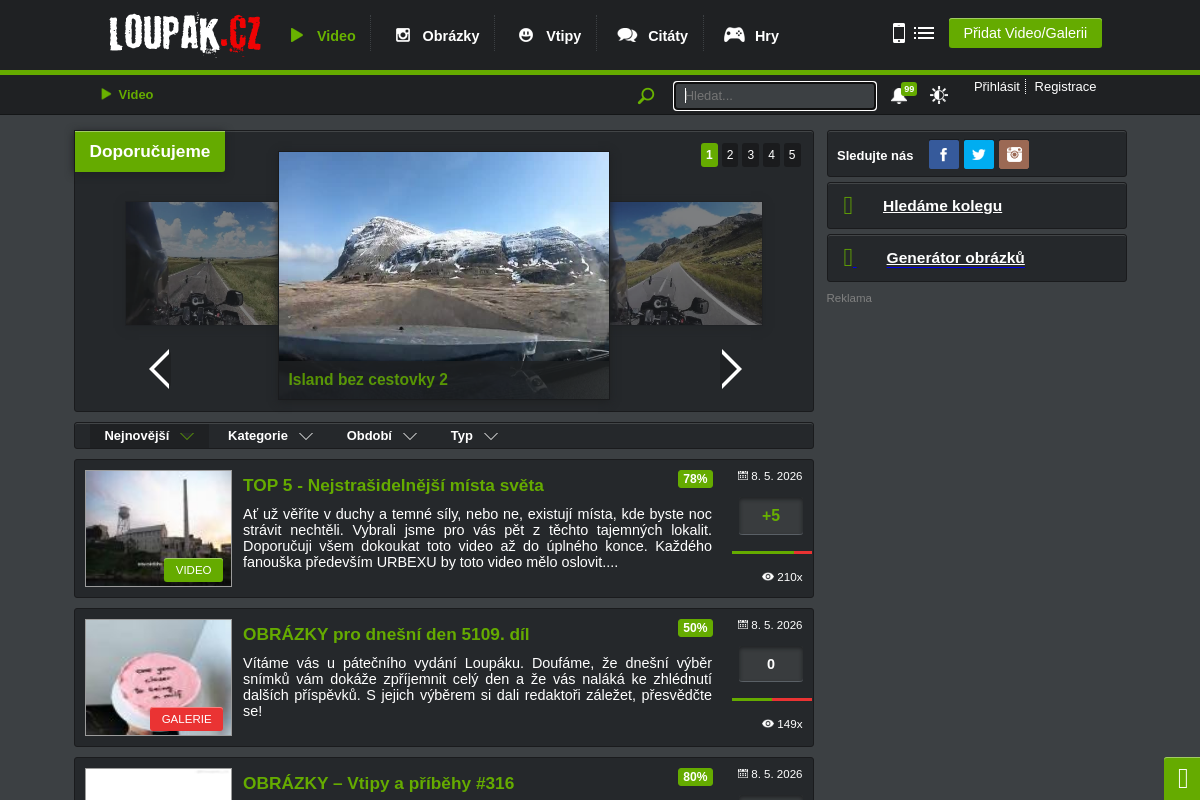
Task: Open the Loupak.cz logo homepage
Action: tap(185, 34)
